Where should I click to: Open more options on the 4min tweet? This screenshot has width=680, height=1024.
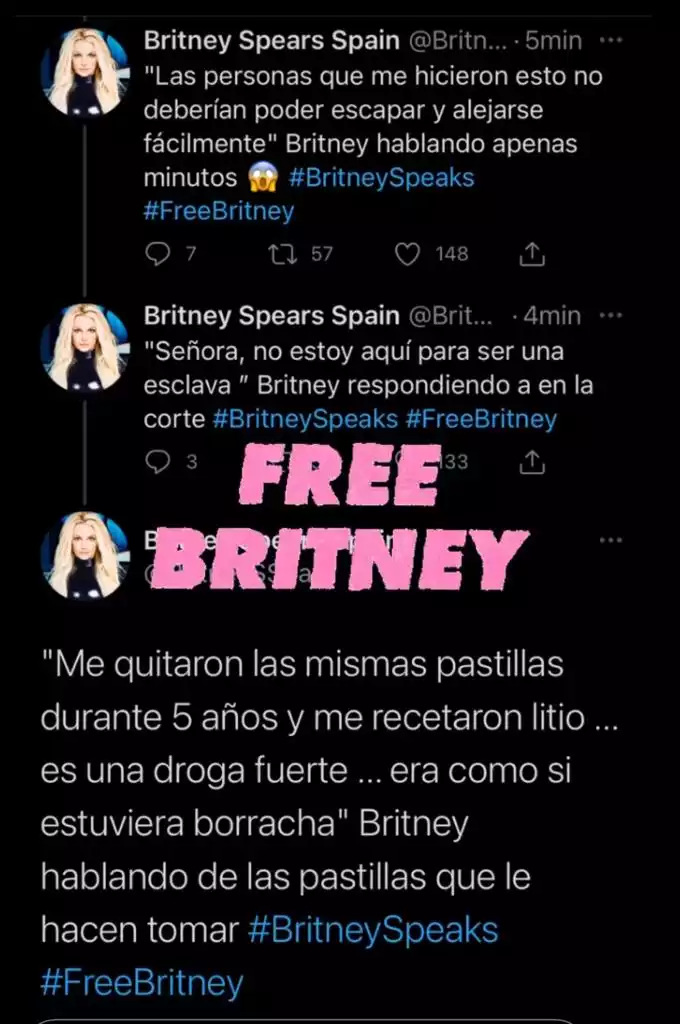(x=611, y=315)
